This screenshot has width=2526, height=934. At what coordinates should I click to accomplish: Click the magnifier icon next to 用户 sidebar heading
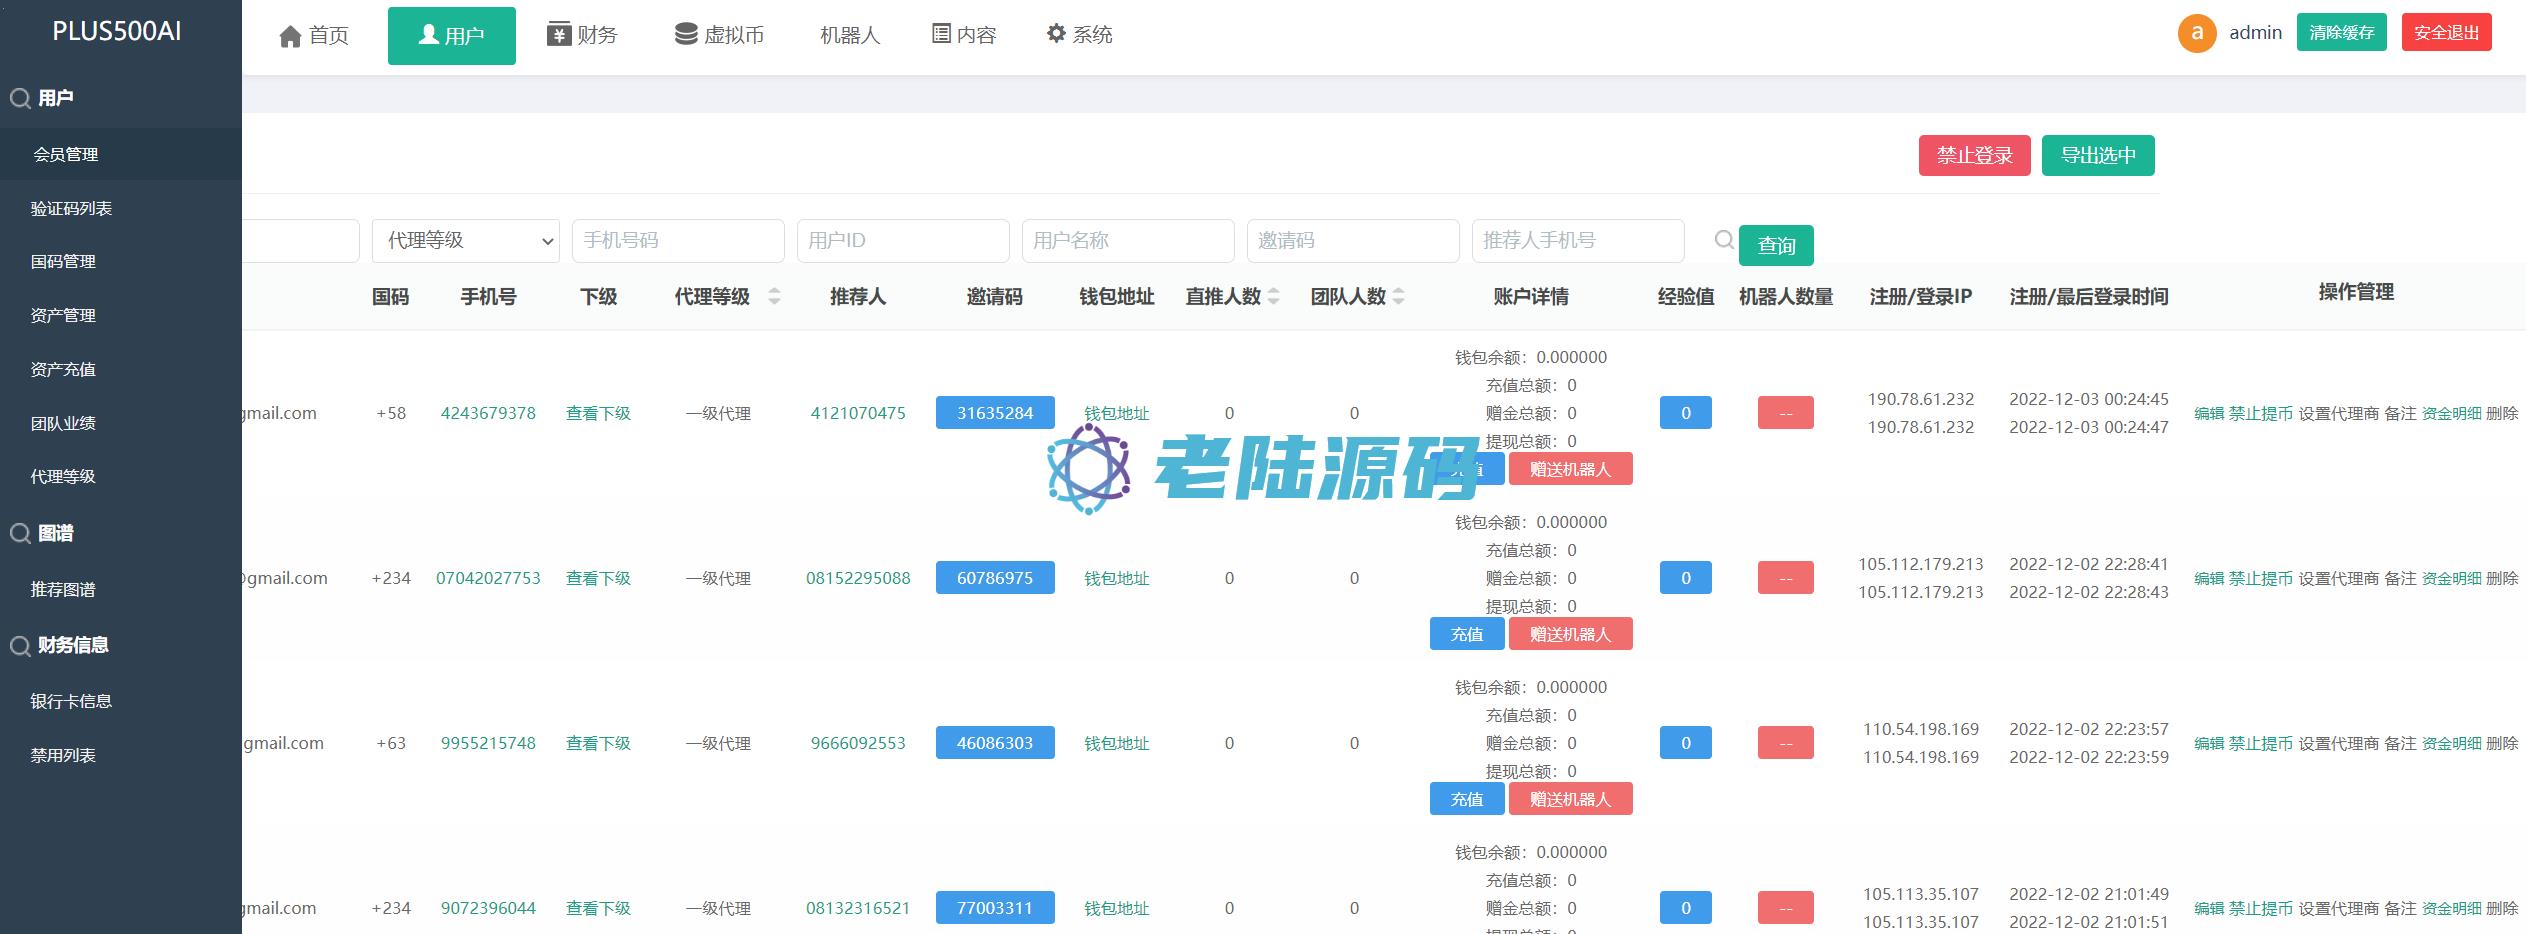tap(19, 98)
